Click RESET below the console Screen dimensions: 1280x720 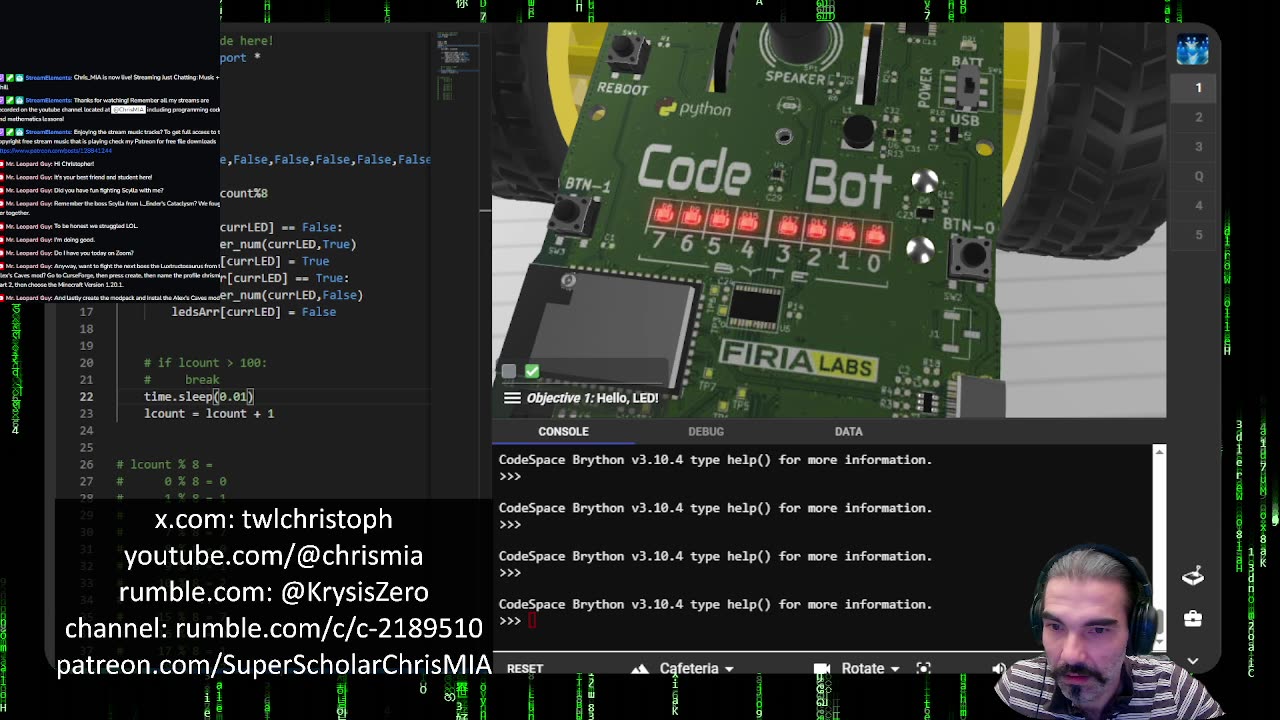point(525,669)
